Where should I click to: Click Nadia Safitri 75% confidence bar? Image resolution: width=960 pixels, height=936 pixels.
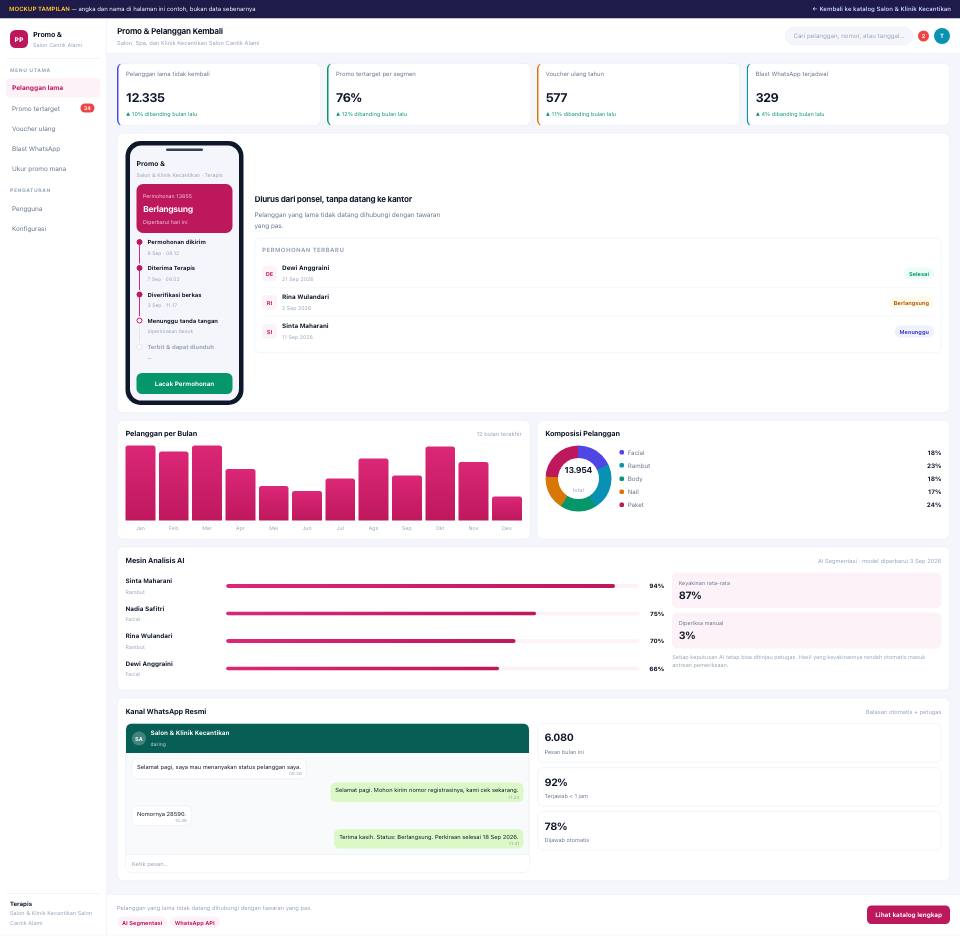432,613
